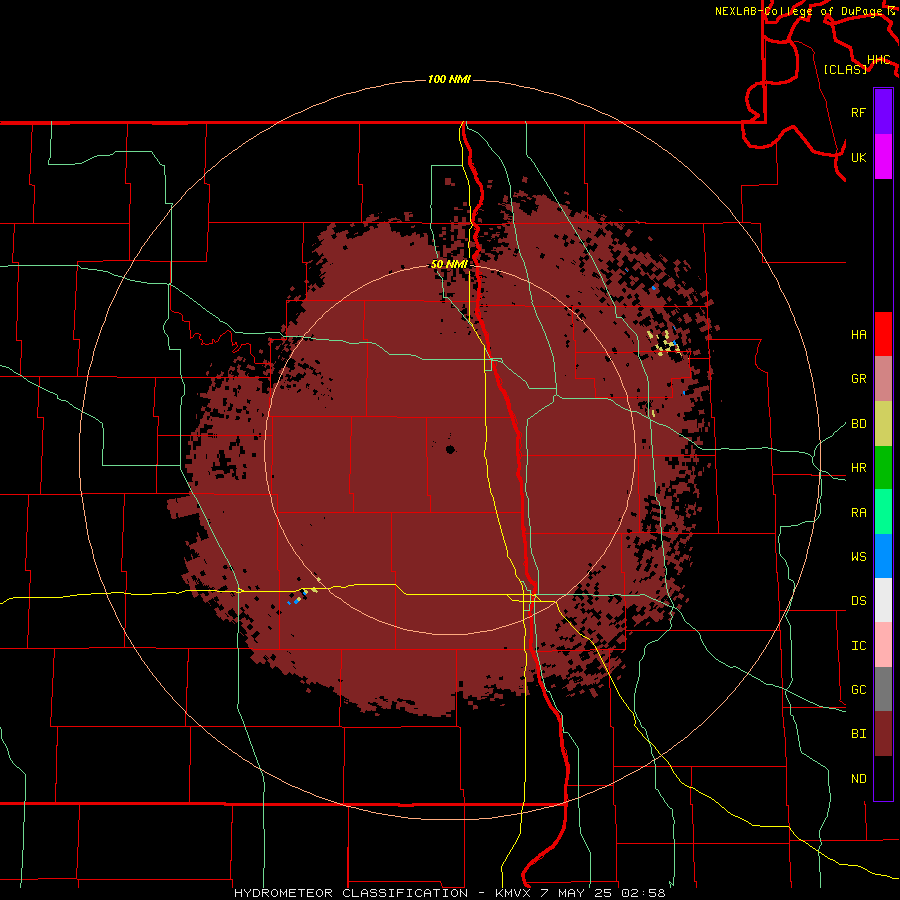The image size is (900, 900).
Task: Click the BI dark red legend swatch
Action: point(883,734)
